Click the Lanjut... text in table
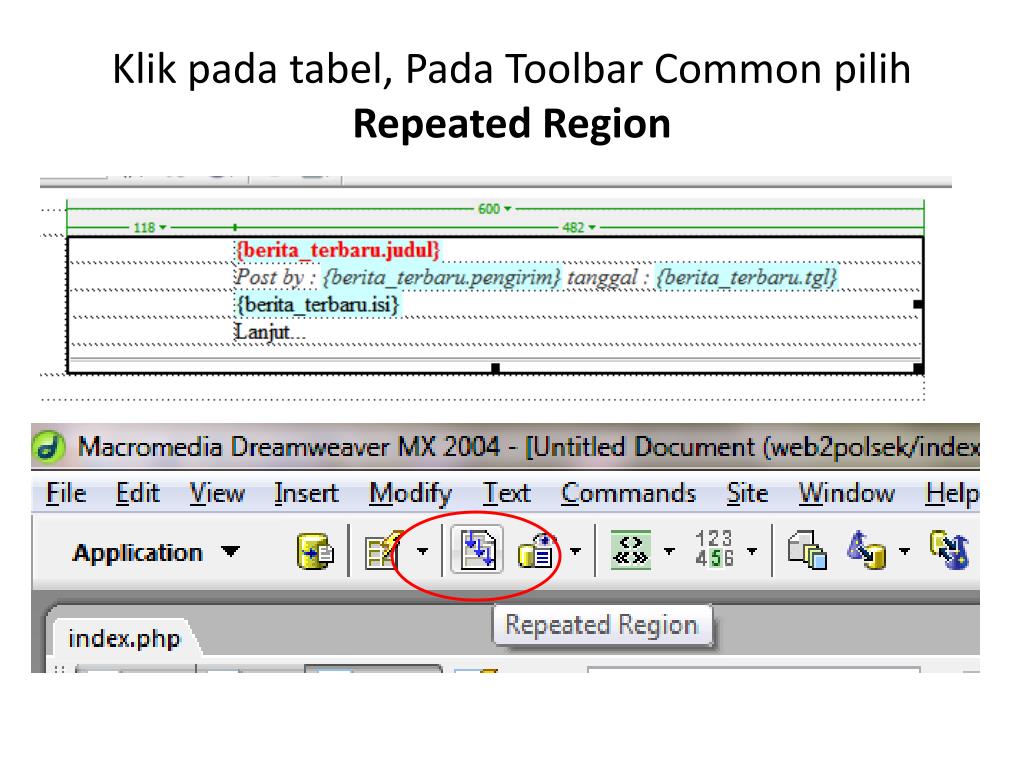This screenshot has width=1024, height=768. tap(270, 332)
